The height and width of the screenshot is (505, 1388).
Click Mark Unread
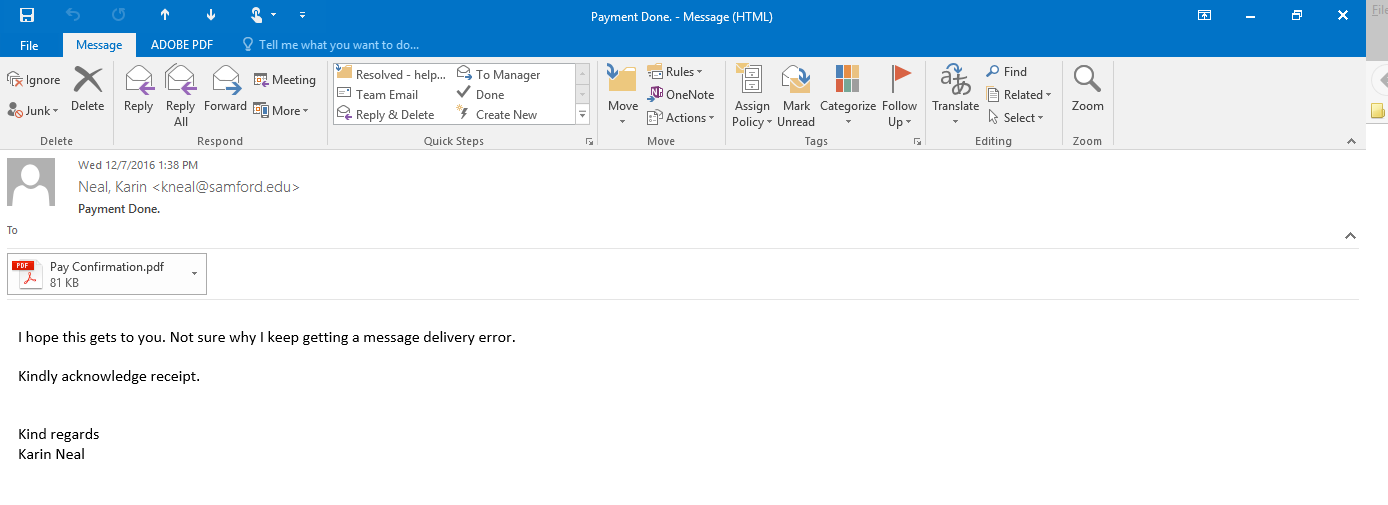click(796, 95)
